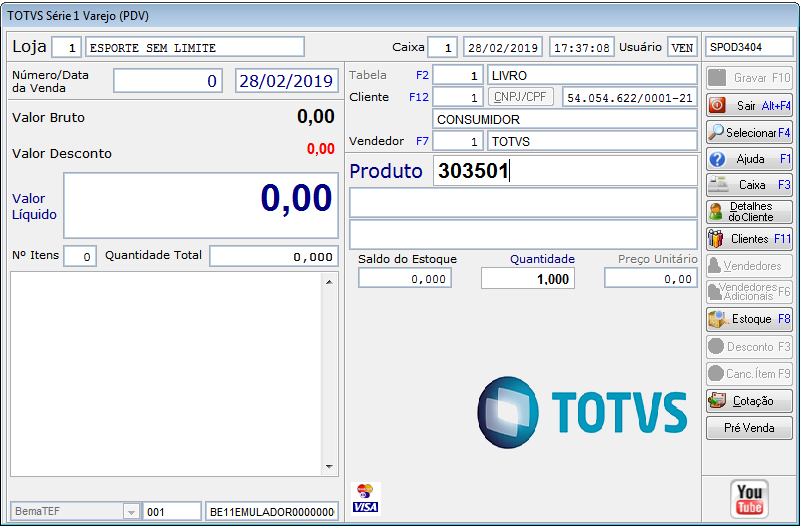Click the F7 shortcut label beside Vendedor

422,141
